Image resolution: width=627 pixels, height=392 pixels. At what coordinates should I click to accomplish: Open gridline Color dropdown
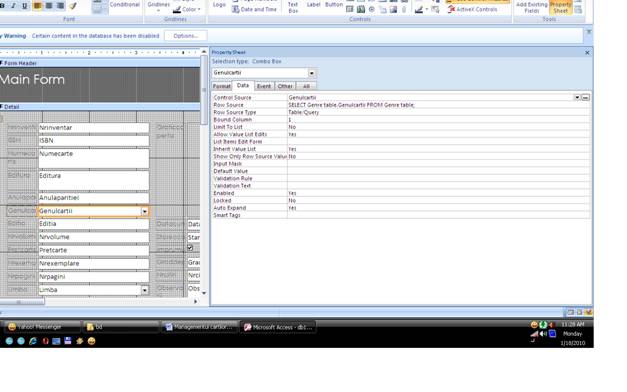187,9
